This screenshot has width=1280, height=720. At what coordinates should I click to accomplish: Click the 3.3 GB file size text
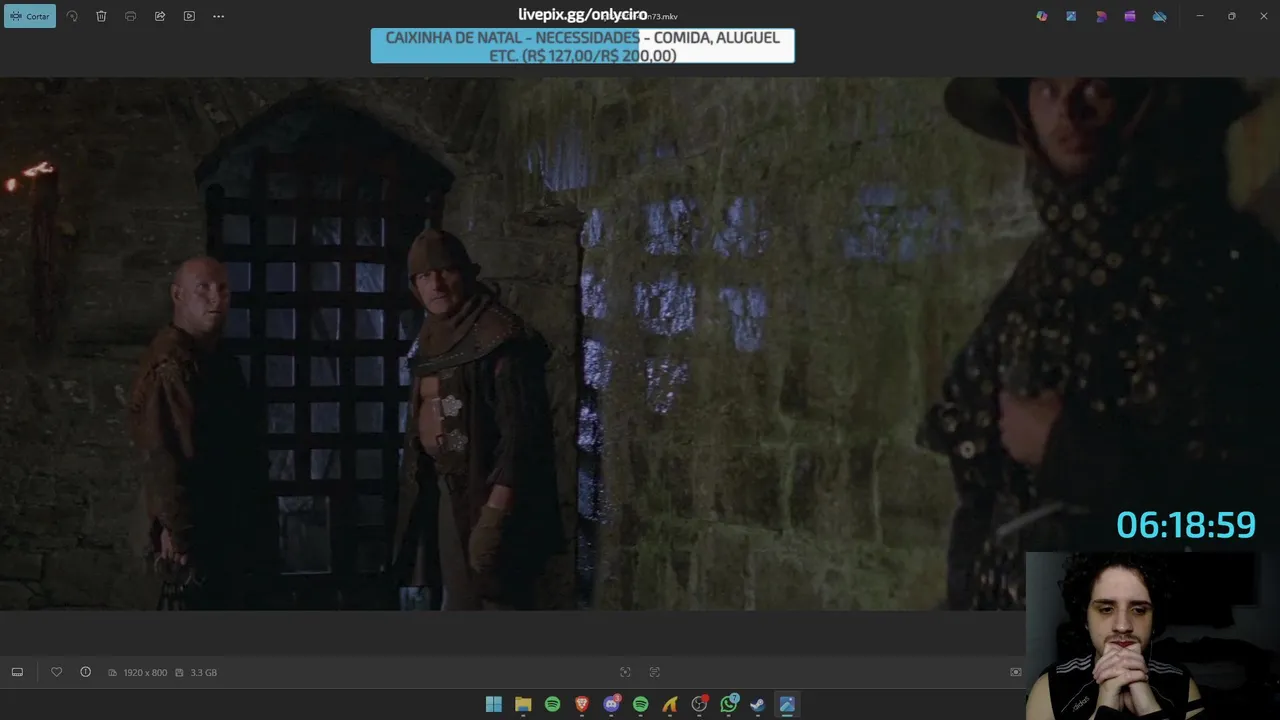pyautogui.click(x=204, y=673)
